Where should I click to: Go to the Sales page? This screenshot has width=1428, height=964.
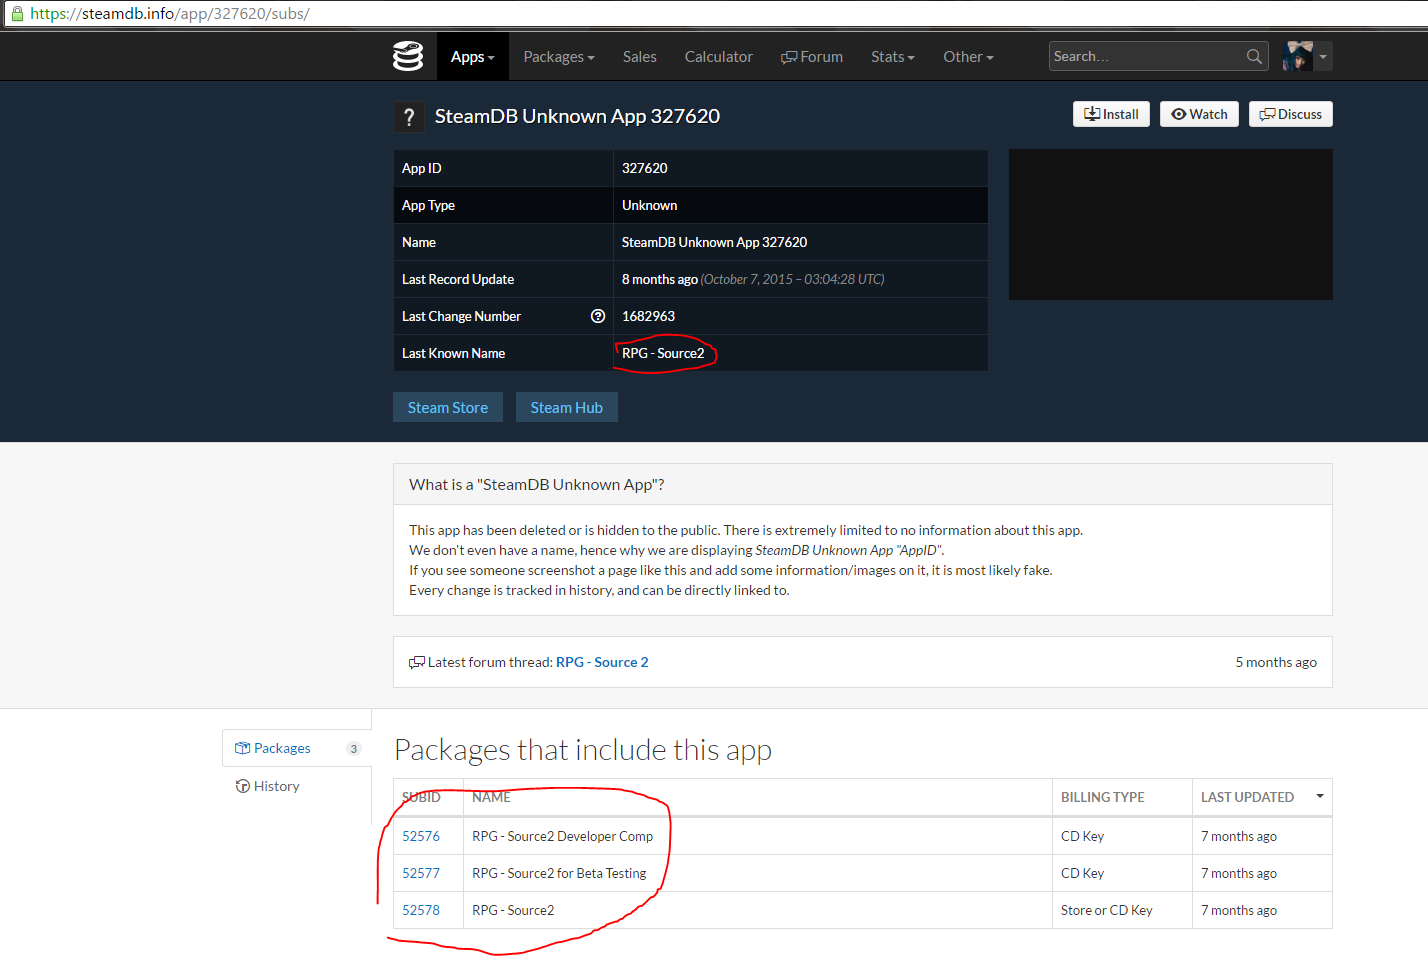639,57
